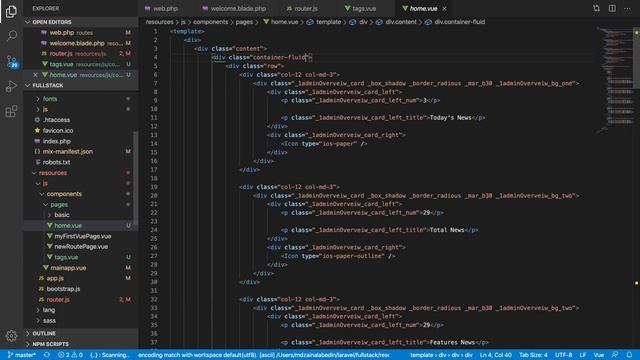
Task: Open the Source Control view icon
Action: click(x=11, y=61)
